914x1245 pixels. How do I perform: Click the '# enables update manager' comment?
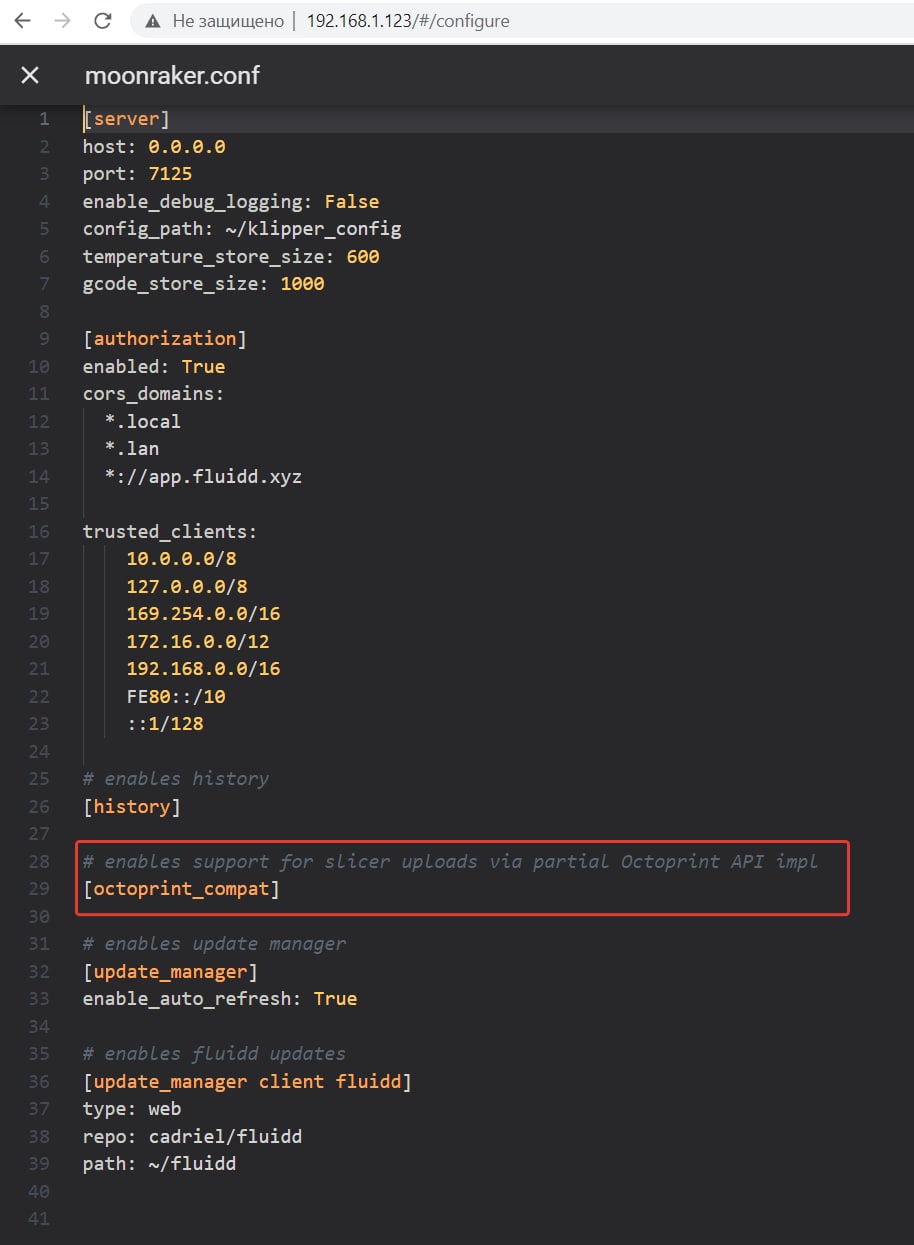pyautogui.click(x=214, y=943)
